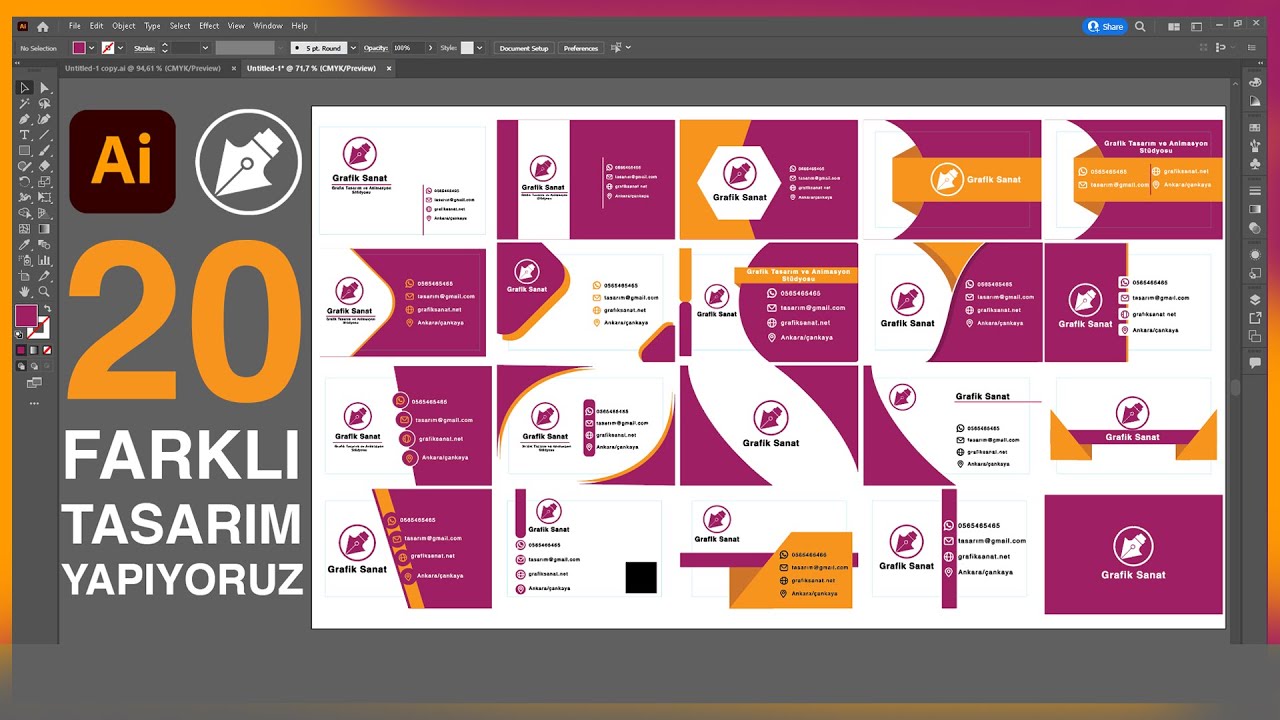The width and height of the screenshot is (1280, 720).
Task: Open the Comments panel speech bubble
Action: click(1255, 362)
